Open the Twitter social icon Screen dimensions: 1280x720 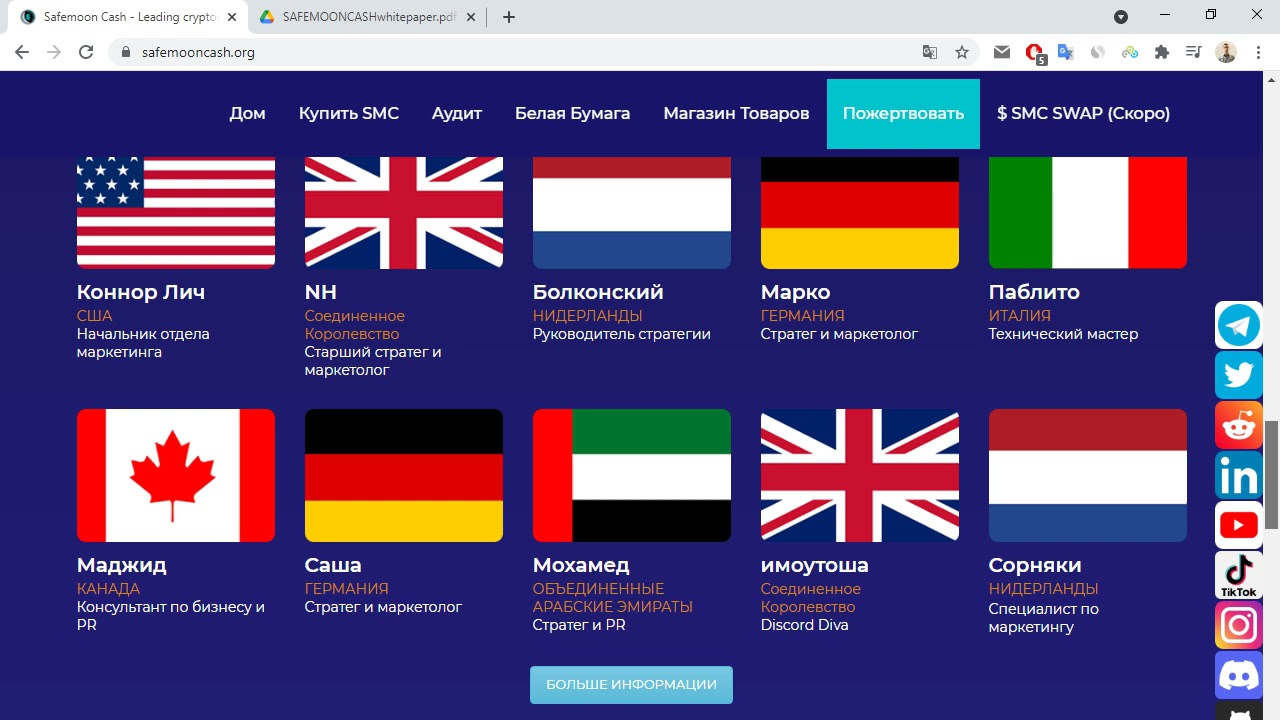tap(1239, 375)
